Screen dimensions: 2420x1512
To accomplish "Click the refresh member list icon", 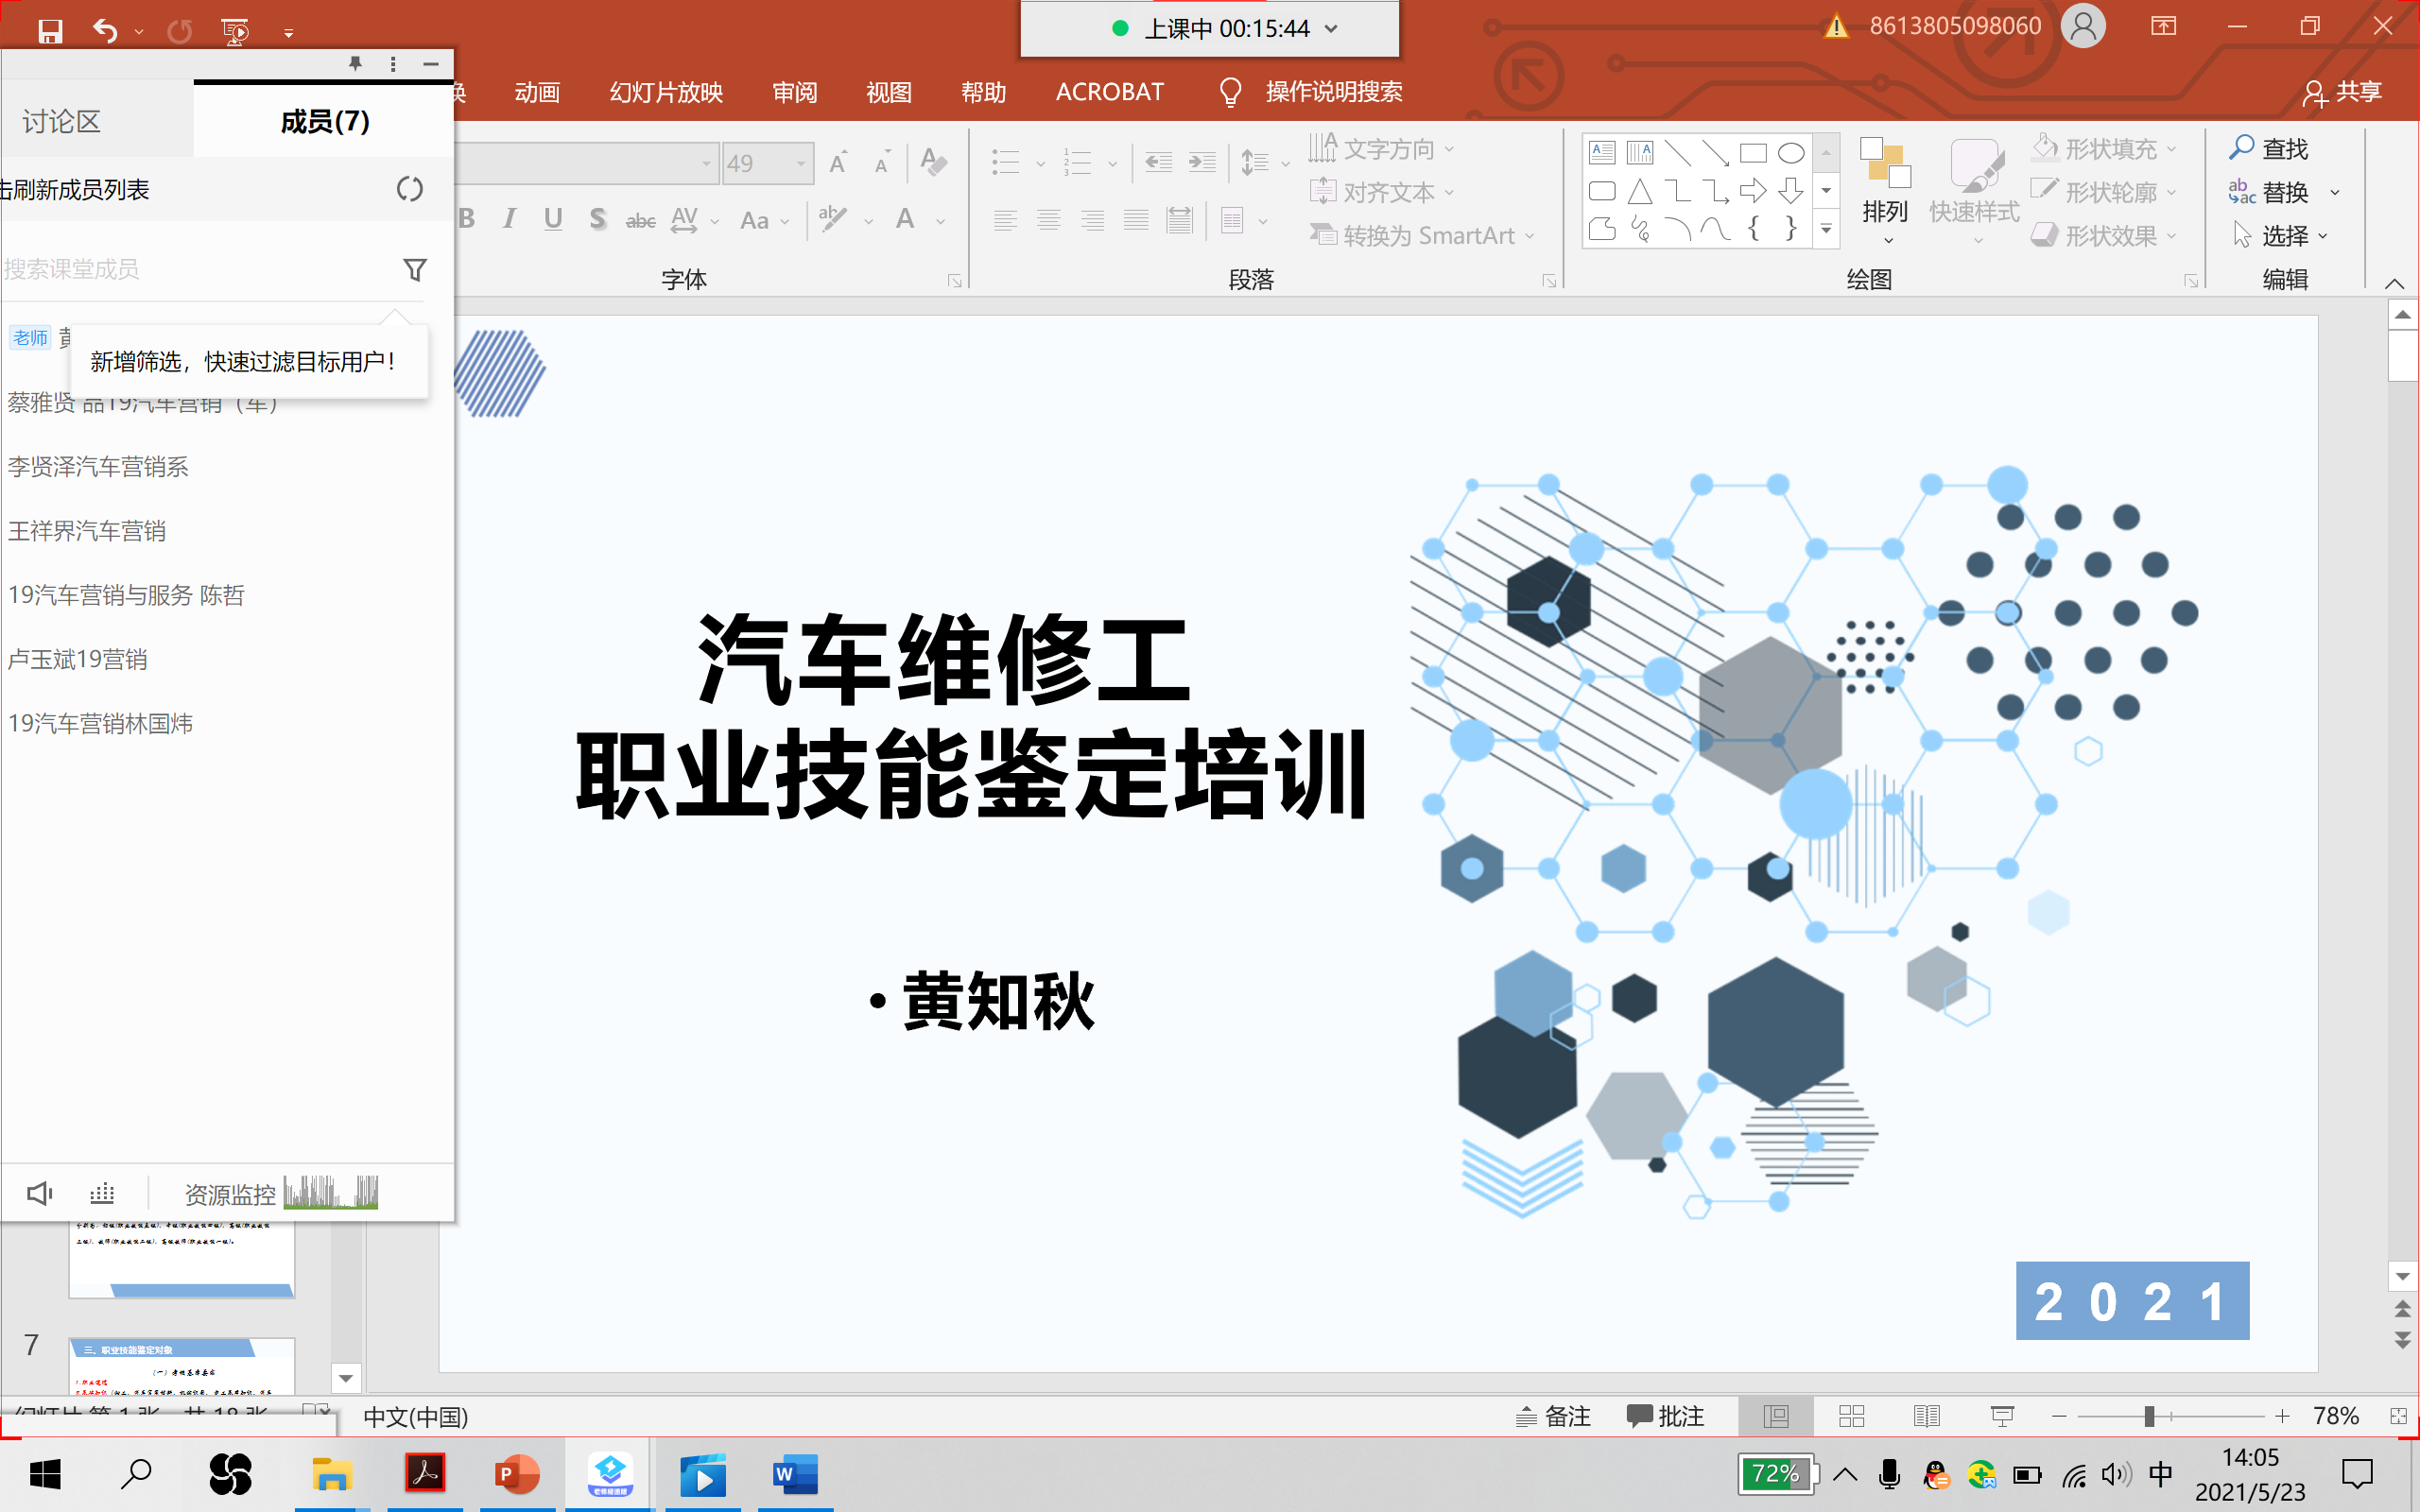I will click(x=409, y=189).
